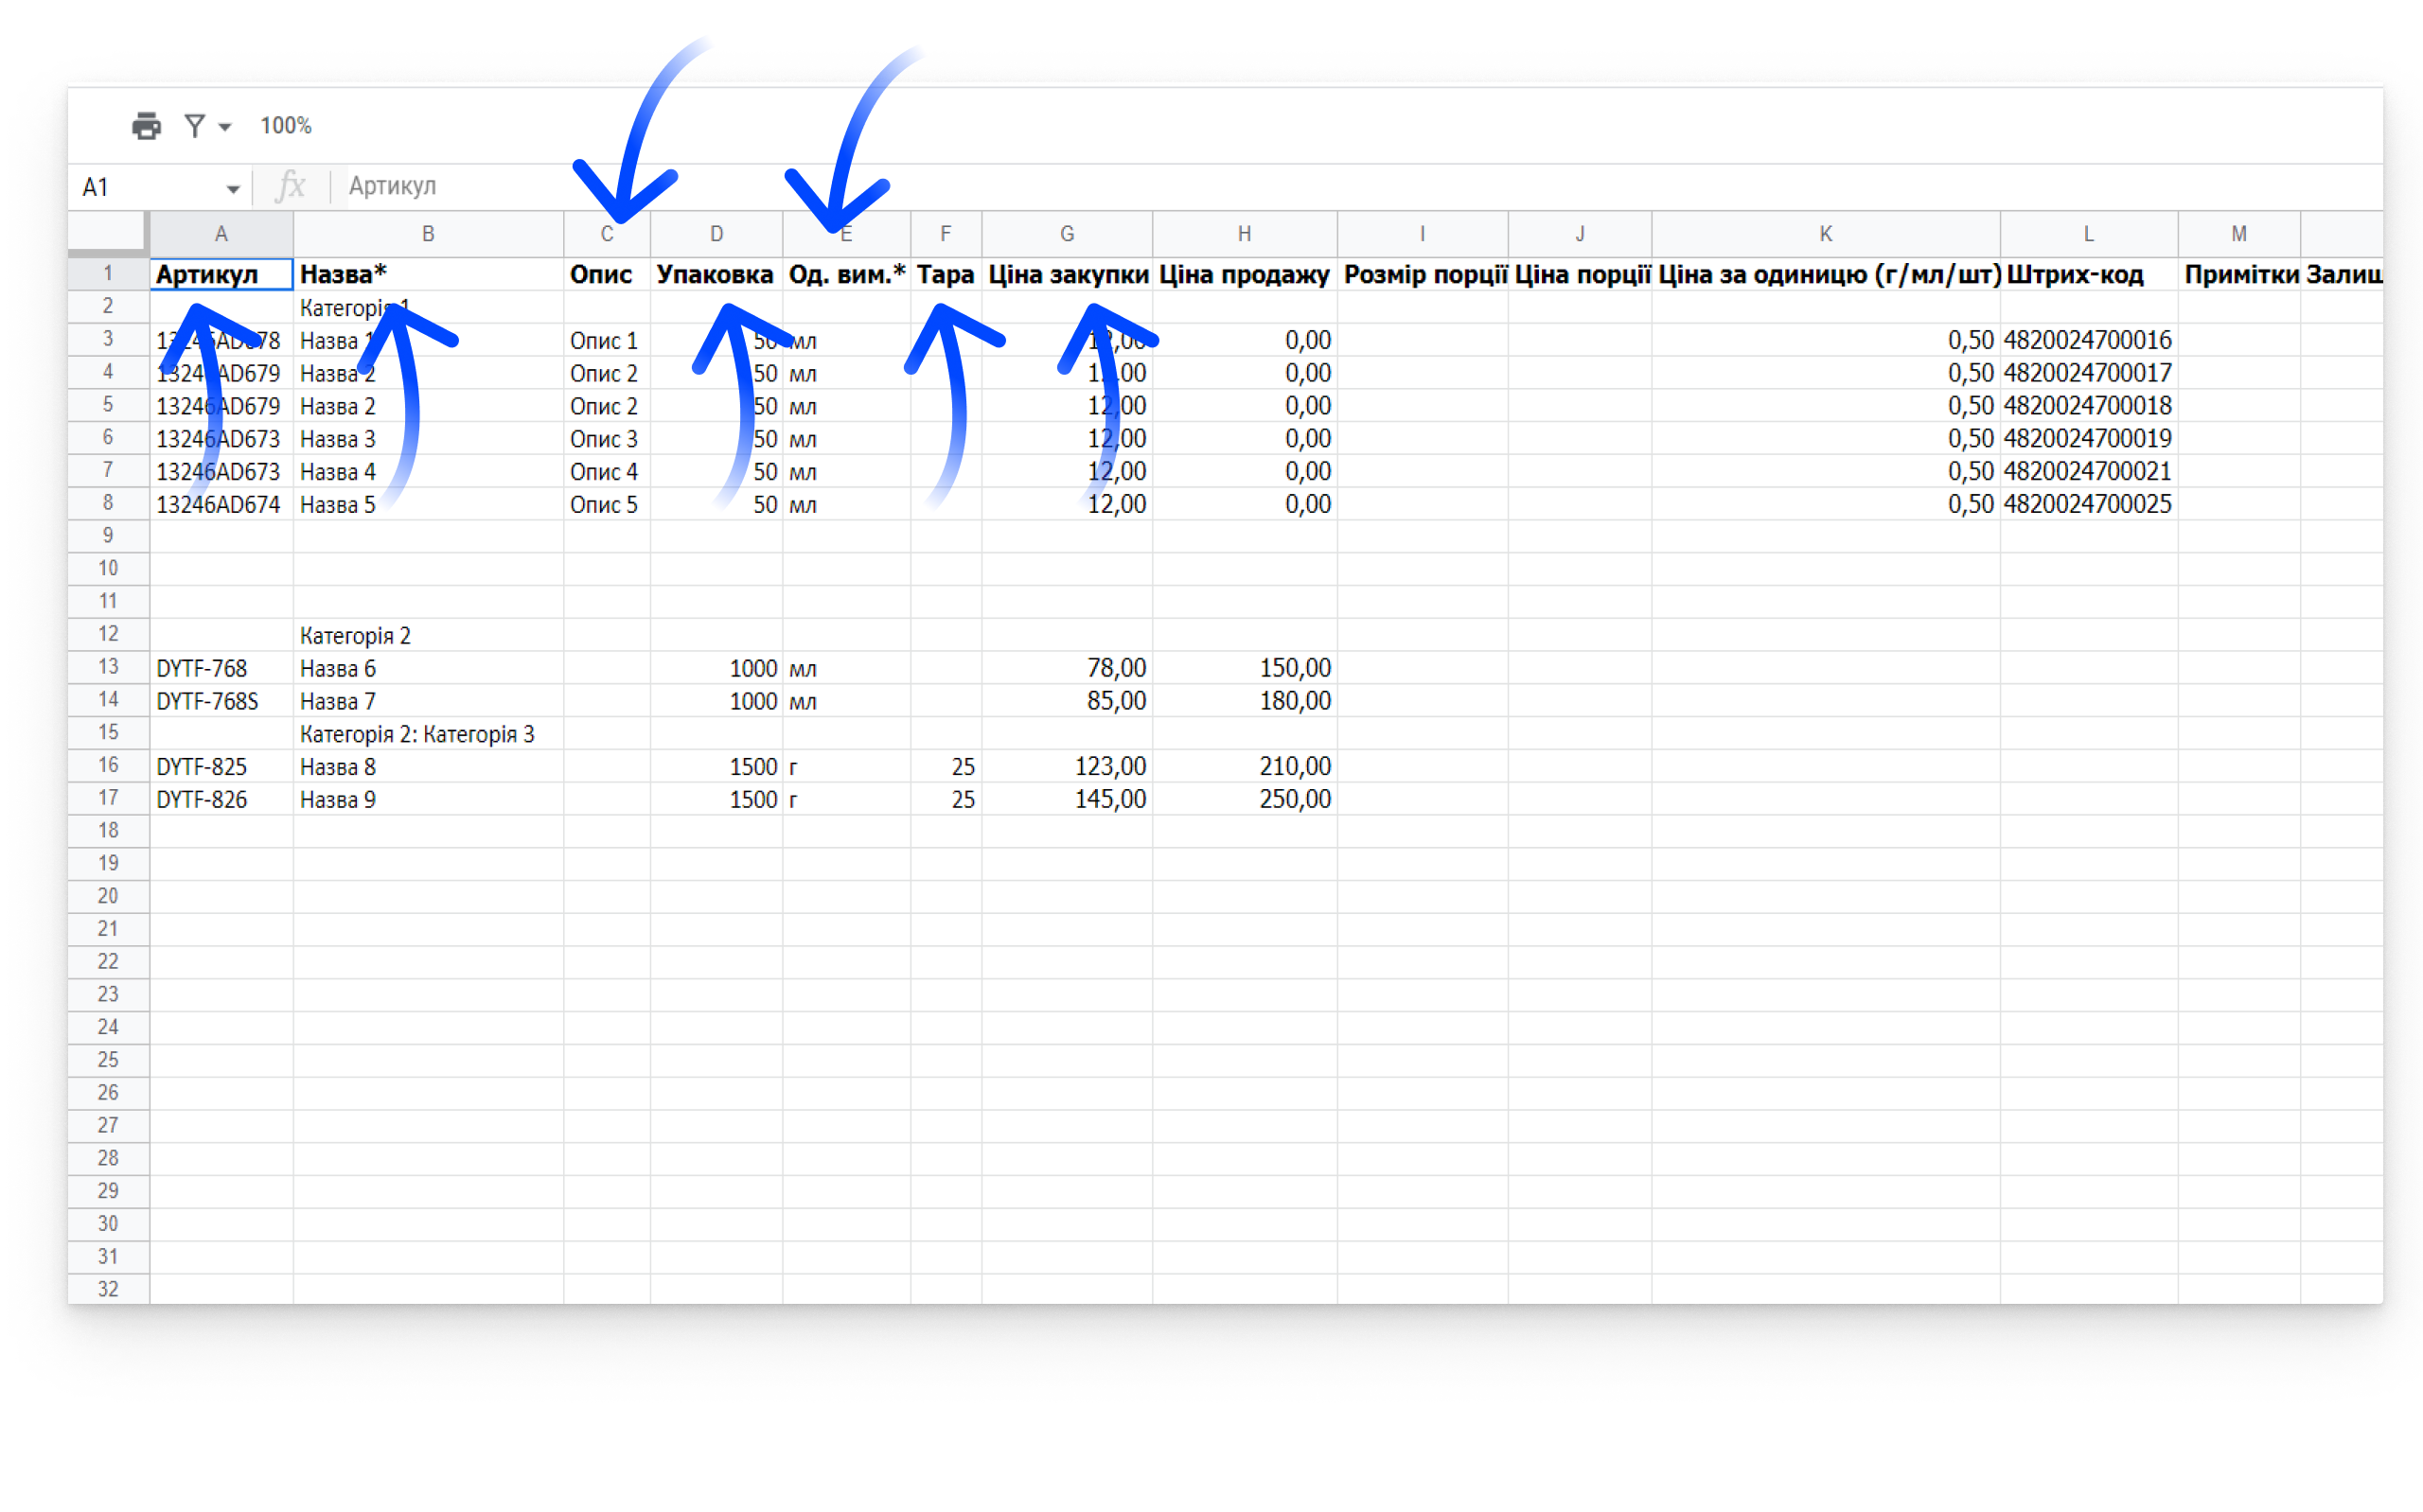
Task: Click the Артикул header cell
Action: coord(221,274)
